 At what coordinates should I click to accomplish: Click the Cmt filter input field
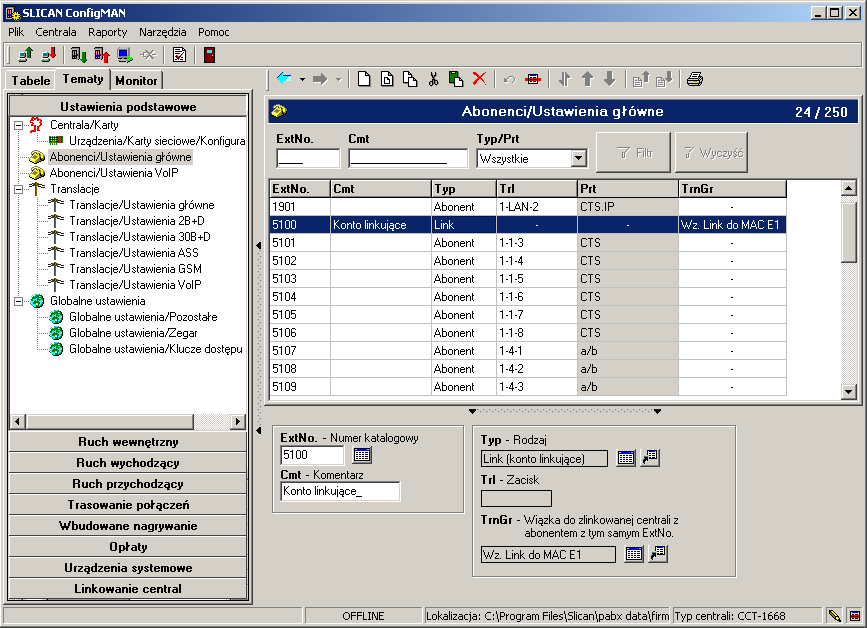coord(408,159)
